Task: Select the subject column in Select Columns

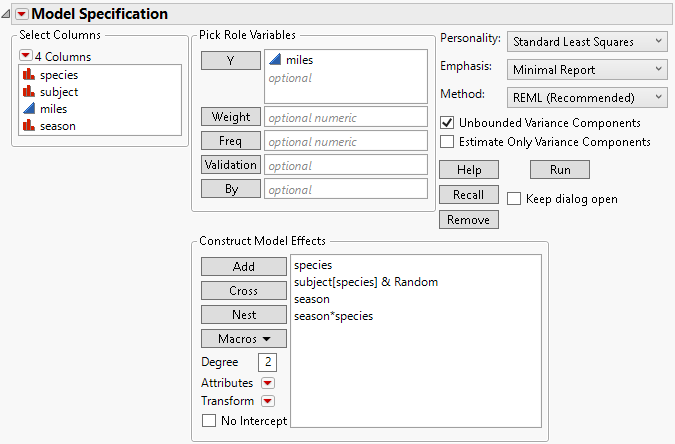Action: coord(59,92)
